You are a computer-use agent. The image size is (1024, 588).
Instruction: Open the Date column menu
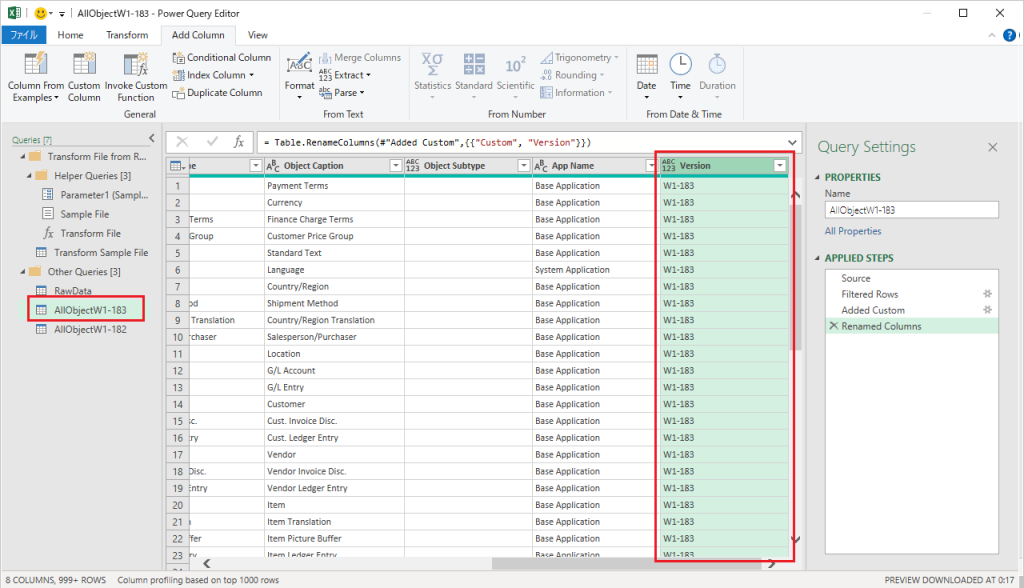coord(647,77)
